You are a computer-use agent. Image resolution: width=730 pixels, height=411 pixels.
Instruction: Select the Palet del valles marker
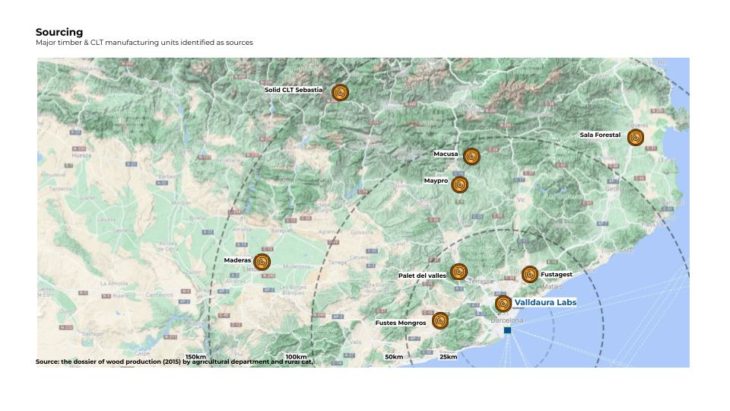[459, 271]
